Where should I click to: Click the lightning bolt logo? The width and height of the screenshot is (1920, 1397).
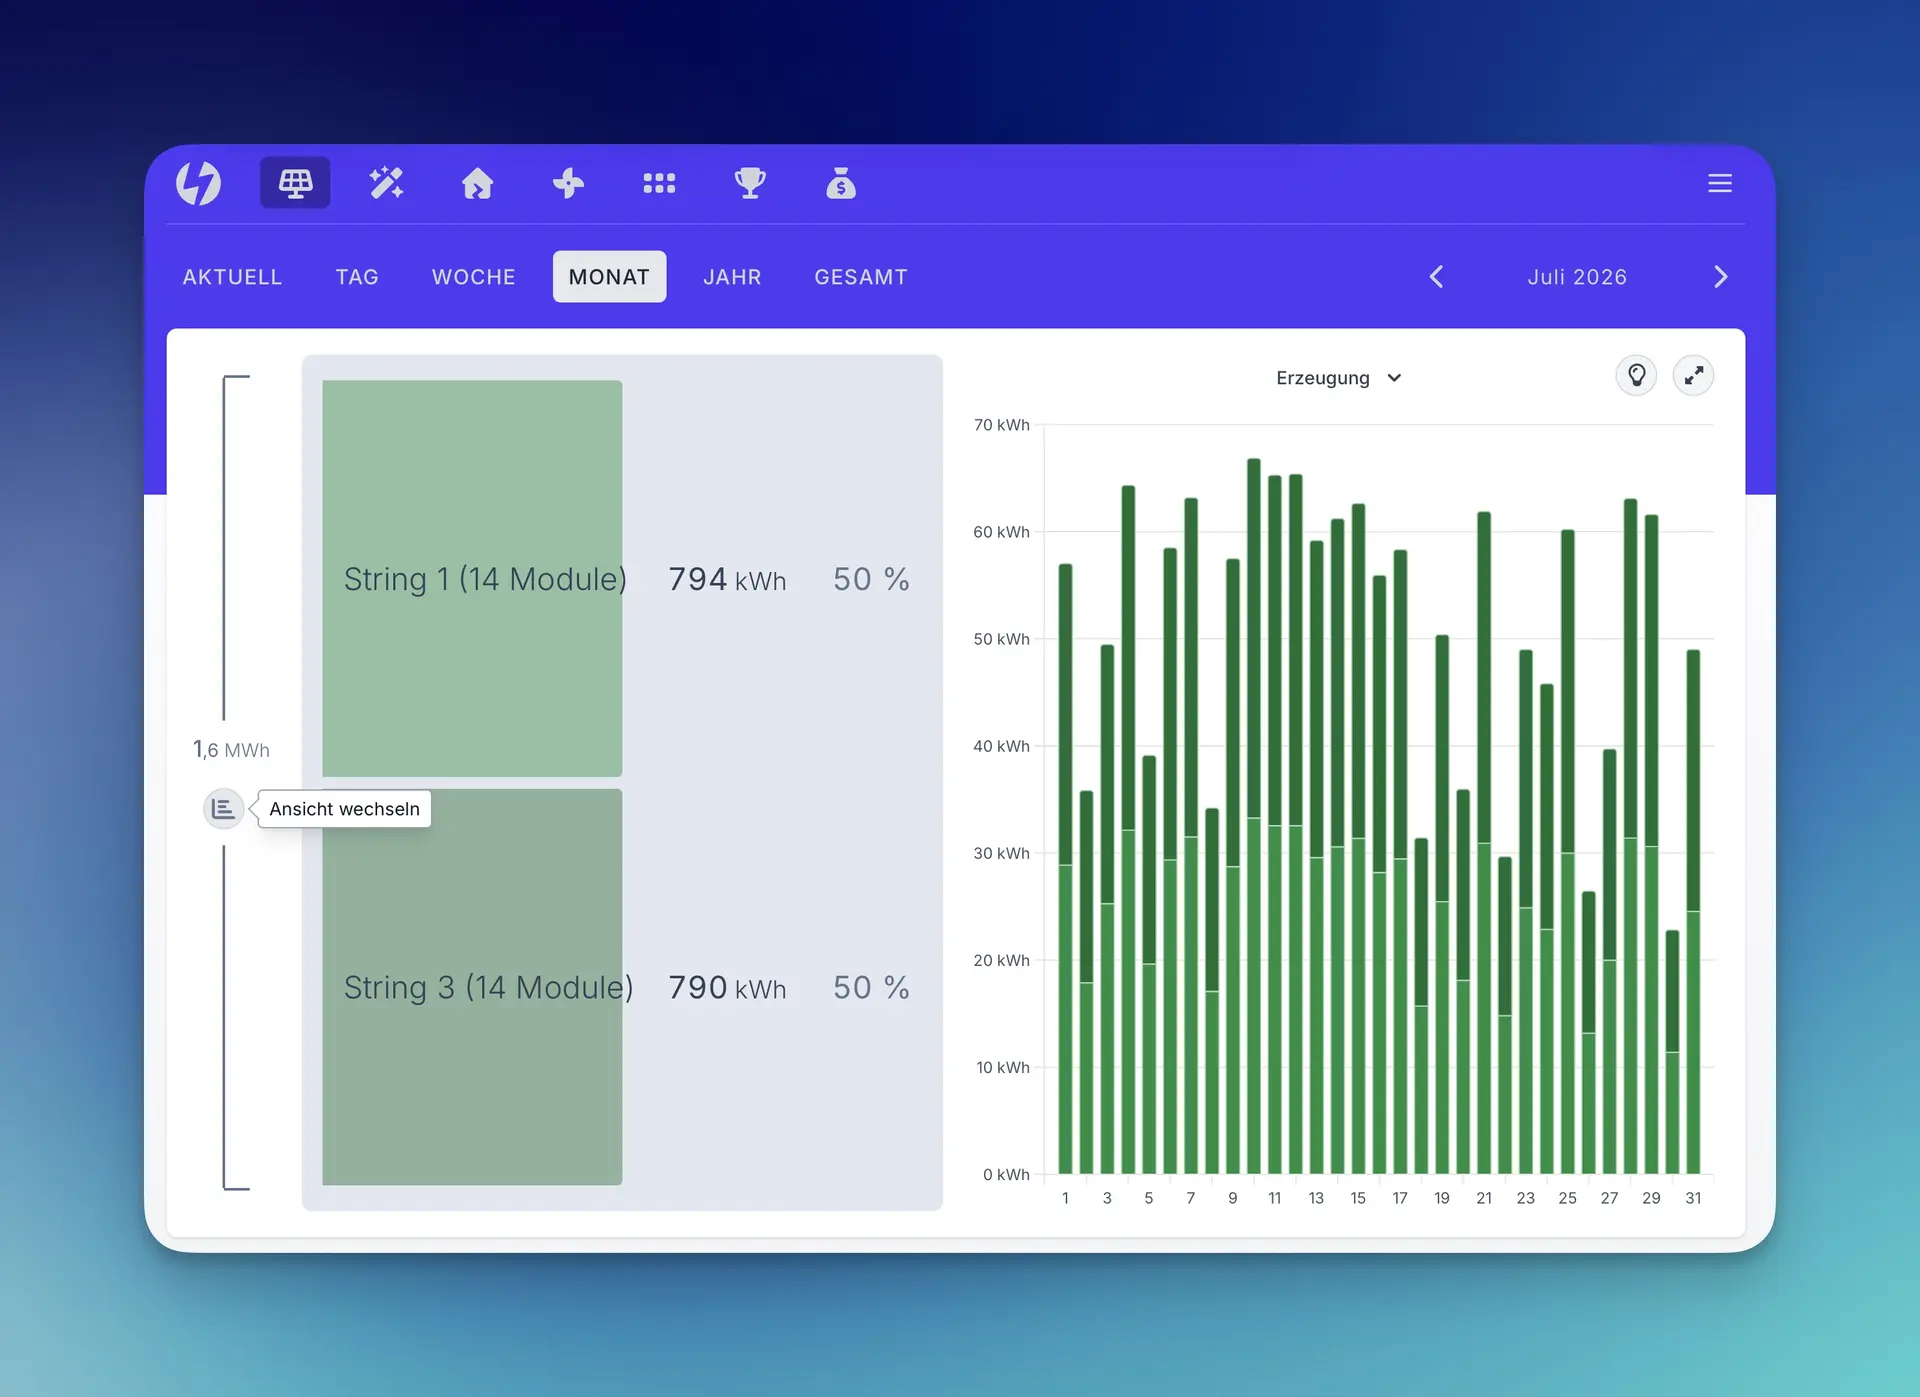(x=199, y=183)
